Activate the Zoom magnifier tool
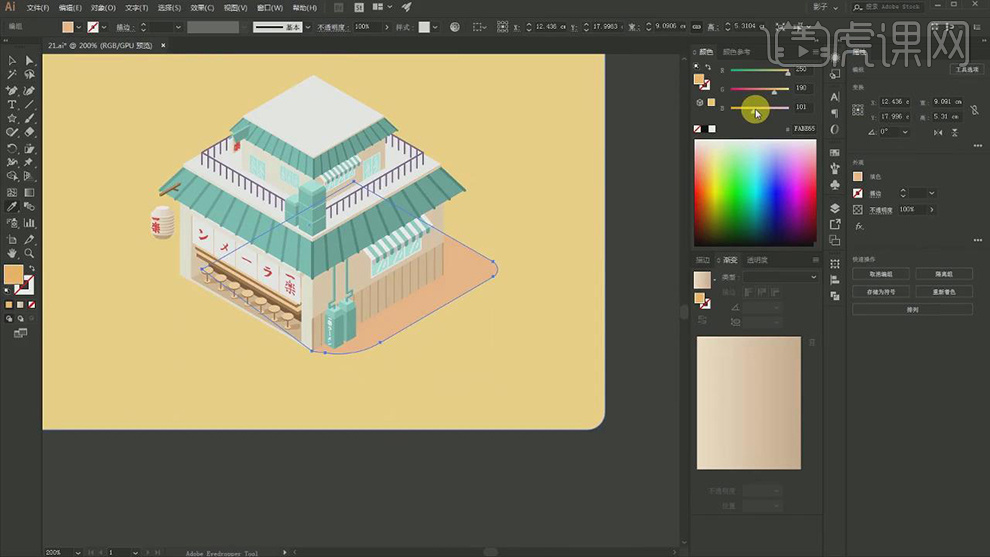This screenshot has width=990, height=557. 29,253
